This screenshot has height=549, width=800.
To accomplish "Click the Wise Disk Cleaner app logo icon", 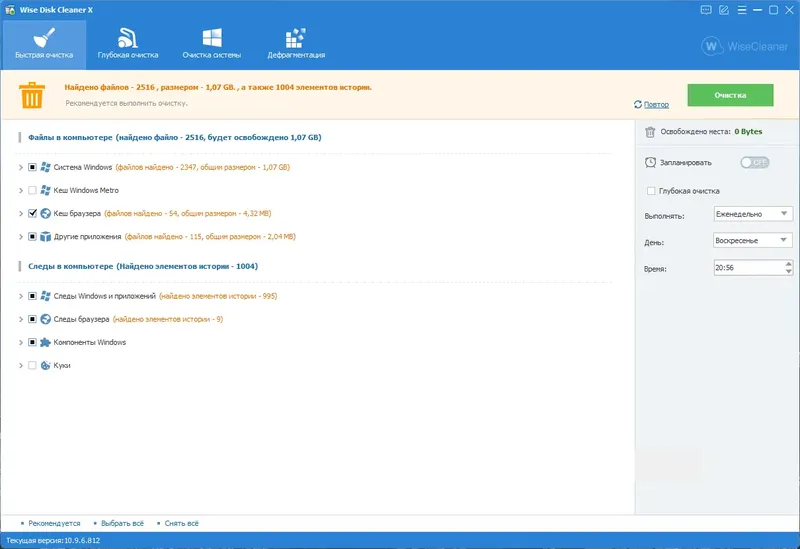I will pyautogui.click(x=10, y=10).
